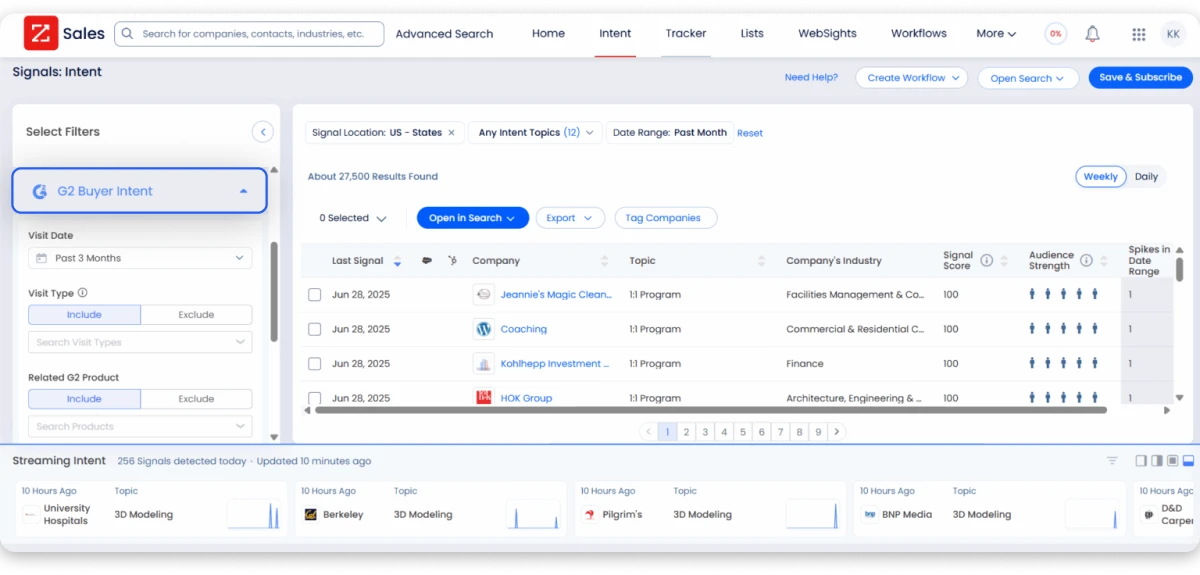Expand the Open Search dropdown in header
This screenshot has width=1200, height=575.
pyautogui.click(x=1027, y=78)
